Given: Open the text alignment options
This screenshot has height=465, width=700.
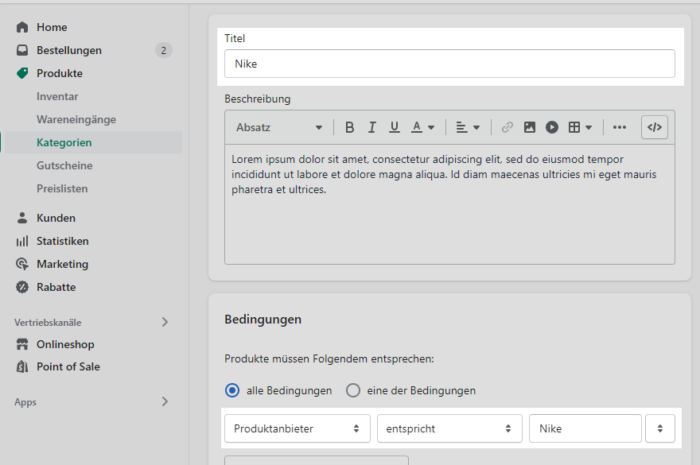Looking at the screenshot, I should point(467,128).
